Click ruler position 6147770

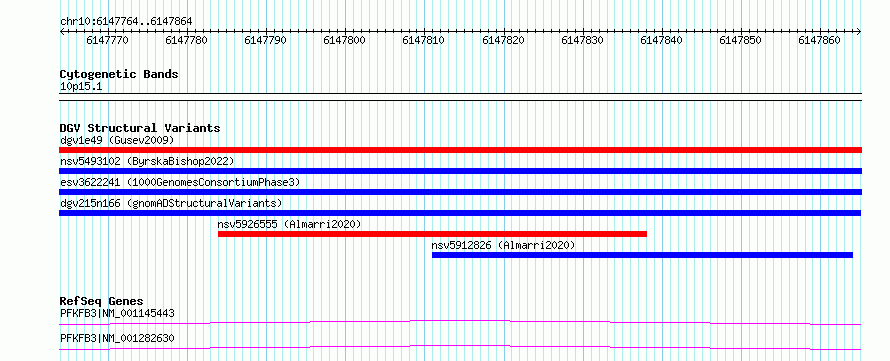coord(108,40)
